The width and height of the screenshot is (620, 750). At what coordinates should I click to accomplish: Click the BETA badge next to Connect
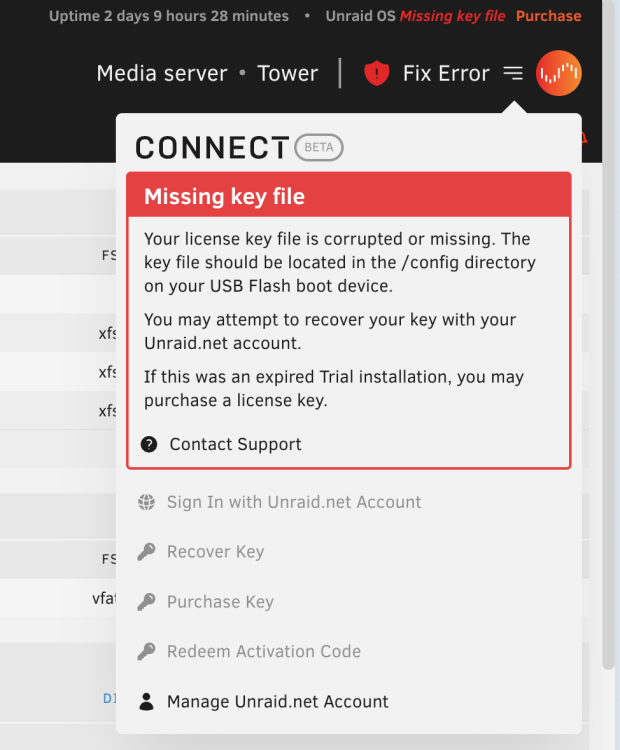pyautogui.click(x=319, y=147)
